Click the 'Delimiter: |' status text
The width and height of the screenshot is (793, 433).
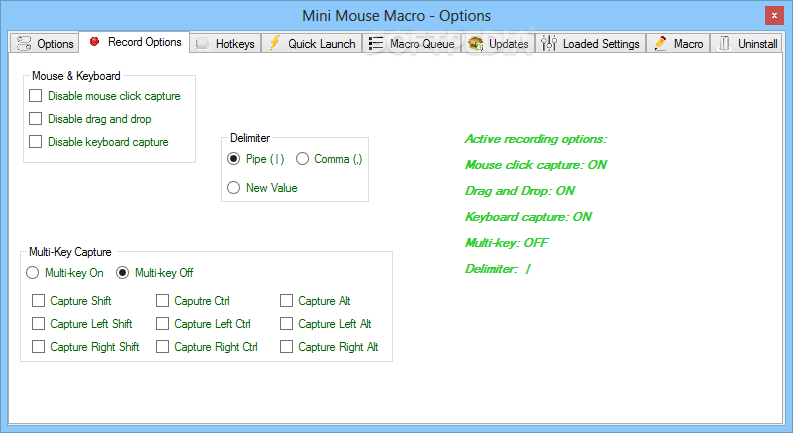[498, 269]
